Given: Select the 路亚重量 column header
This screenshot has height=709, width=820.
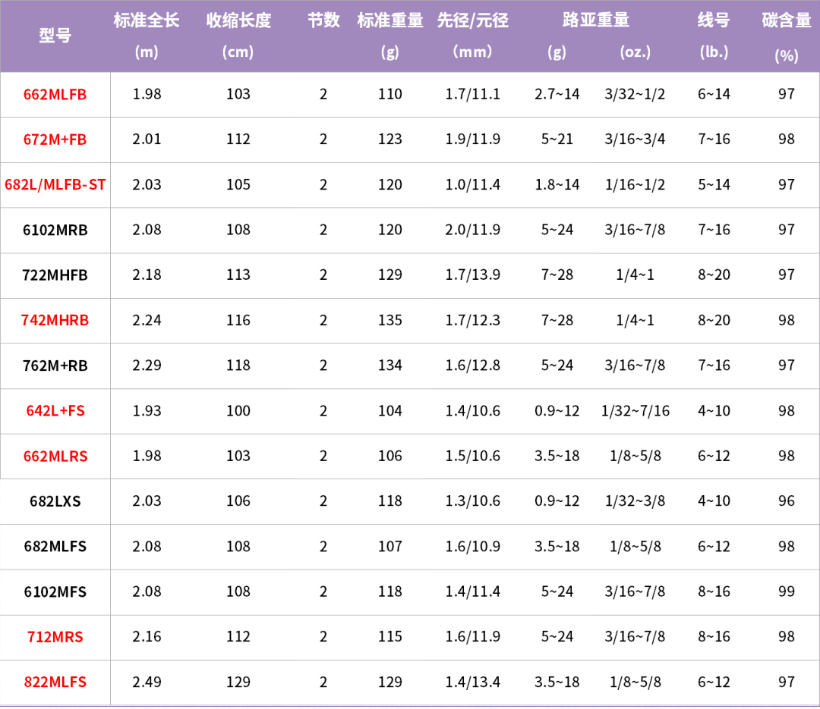Looking at the screenshot, I should 596,20.
